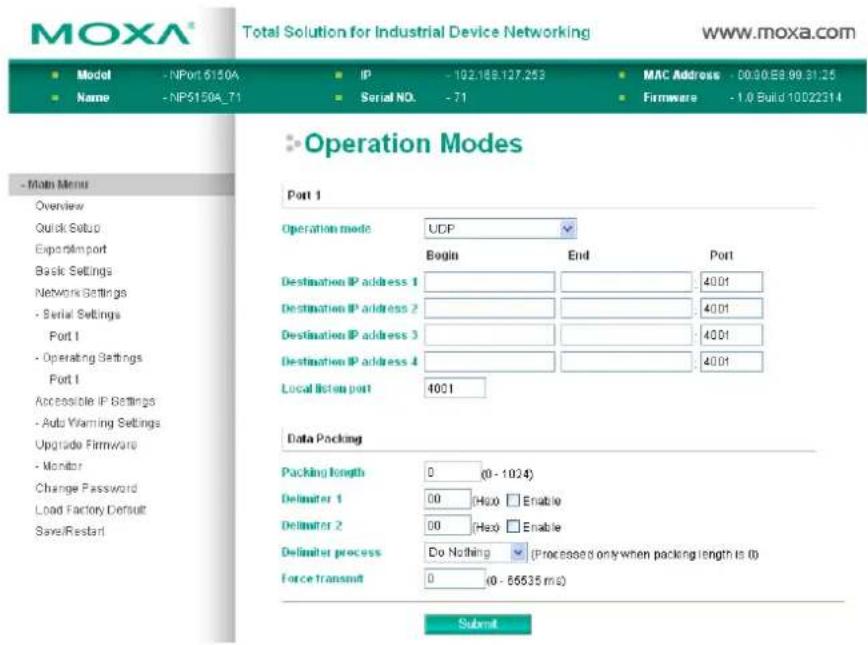Image resolution: width=868 pixels, height=645 pixels.
Task: Open the Operation mode UDP dropdown
Action: (500, 229)
